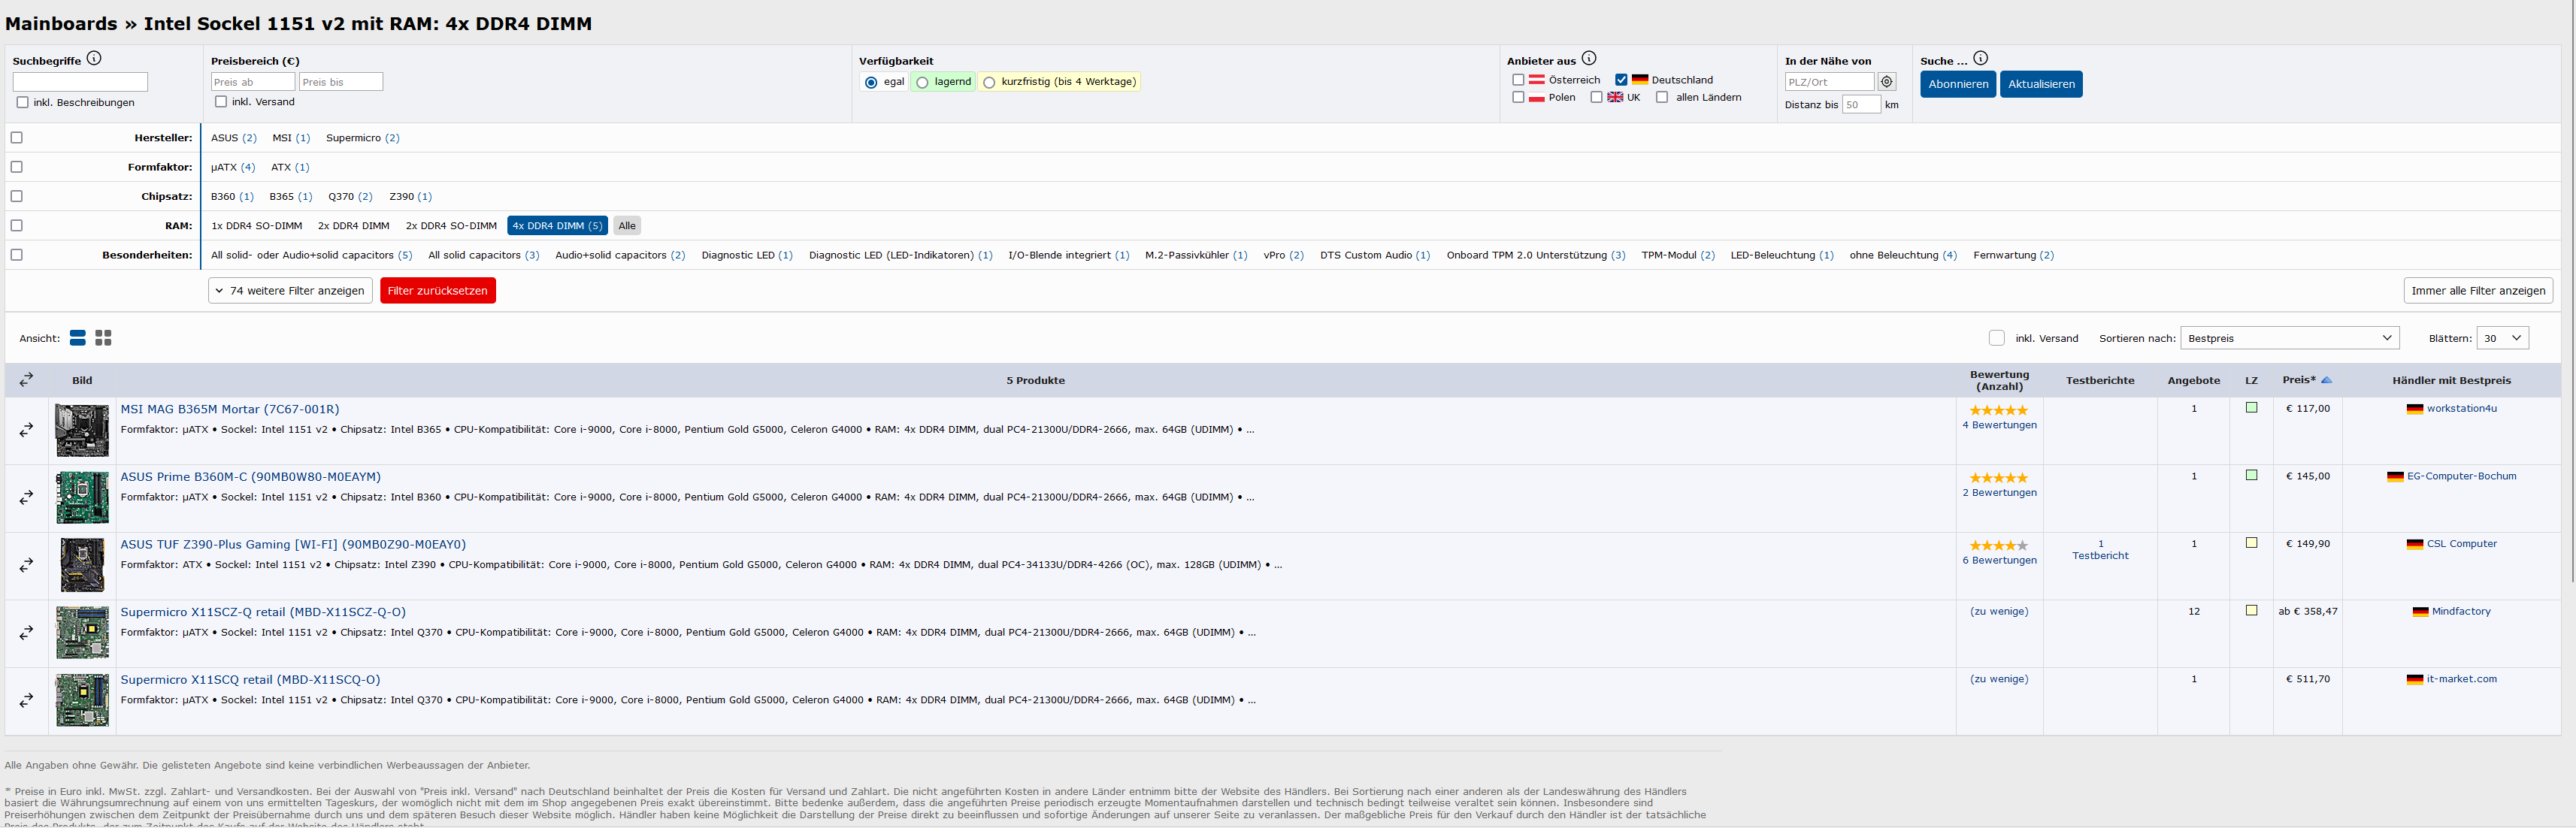Click compare icon for Supermicro X11SCQ retail
The height and width of the screenshot is (828, 2576).
pos(26,701)
